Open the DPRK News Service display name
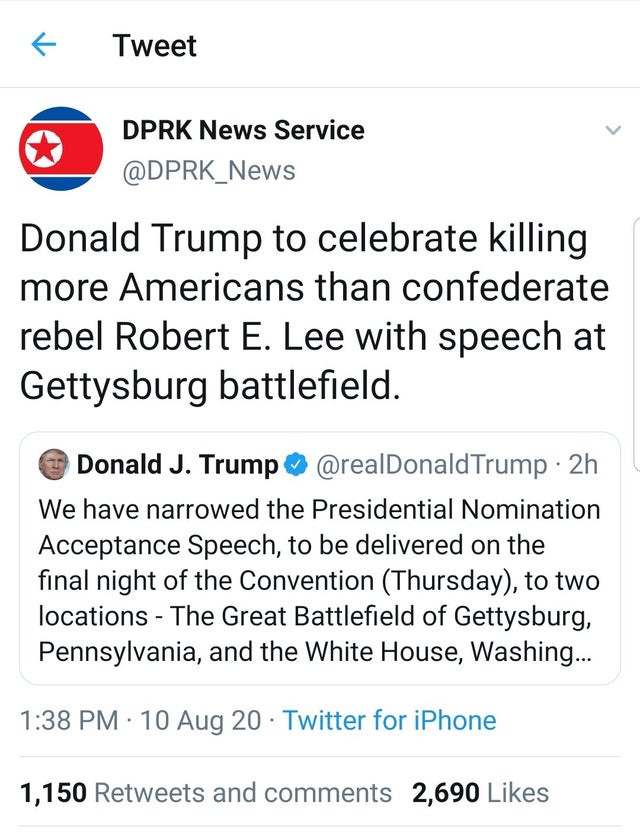 (x=242, y=130)
